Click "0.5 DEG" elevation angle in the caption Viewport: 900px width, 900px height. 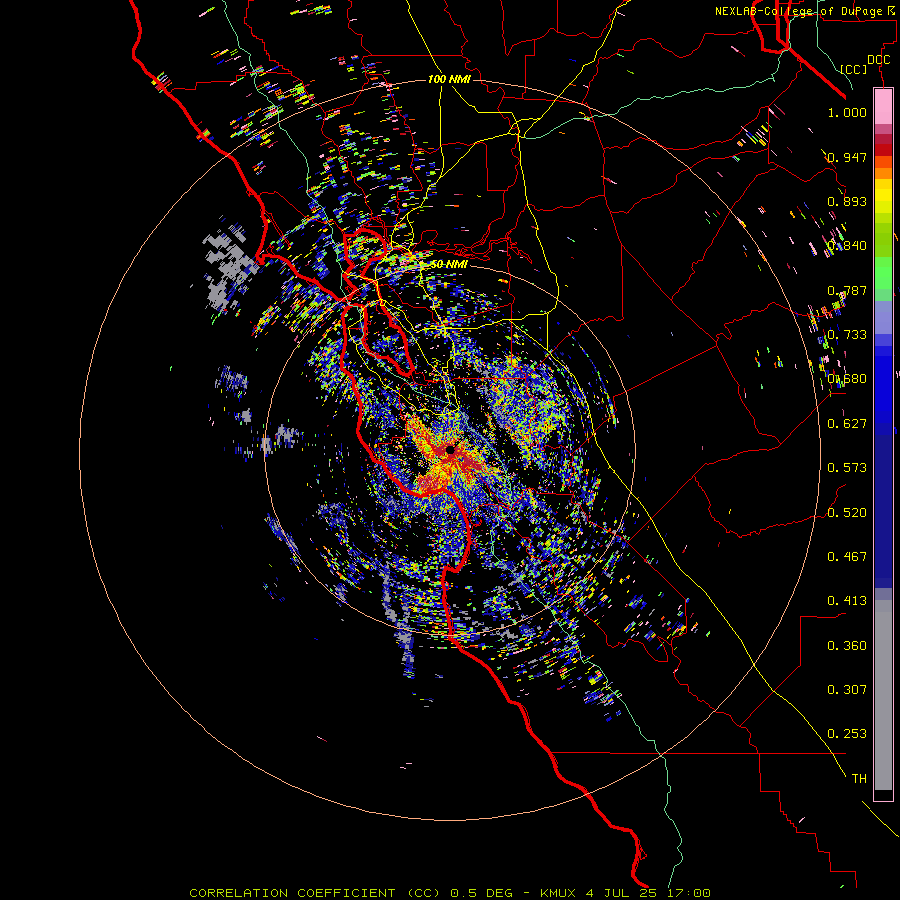(480, 893)
